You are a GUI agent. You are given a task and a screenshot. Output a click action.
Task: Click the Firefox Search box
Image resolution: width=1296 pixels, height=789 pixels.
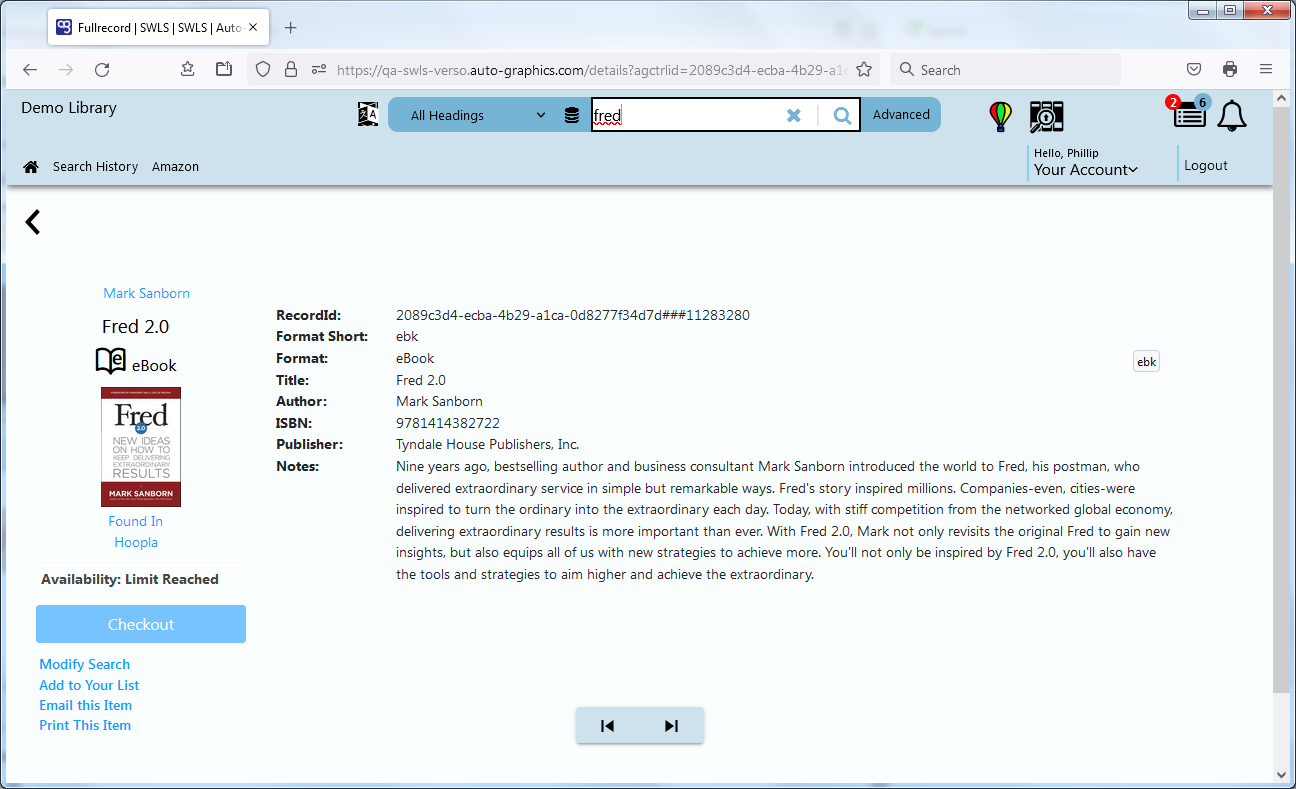(x=1005, y=70)
